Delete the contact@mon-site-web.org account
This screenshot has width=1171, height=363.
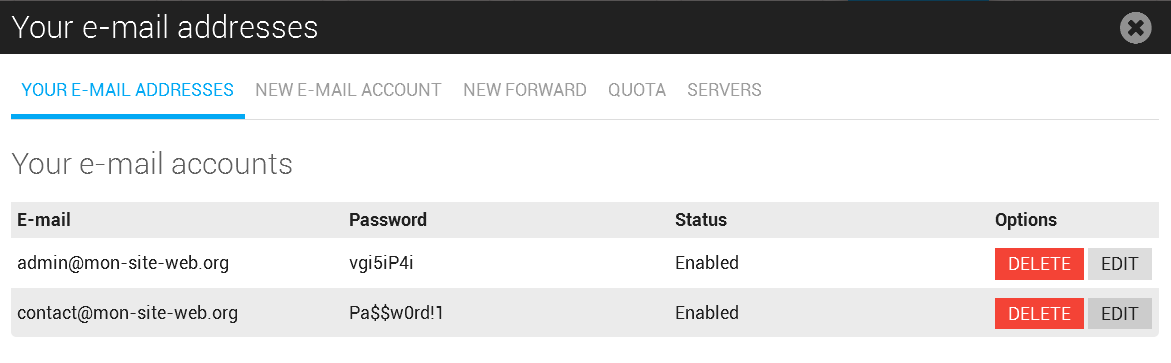[1039, 313]
